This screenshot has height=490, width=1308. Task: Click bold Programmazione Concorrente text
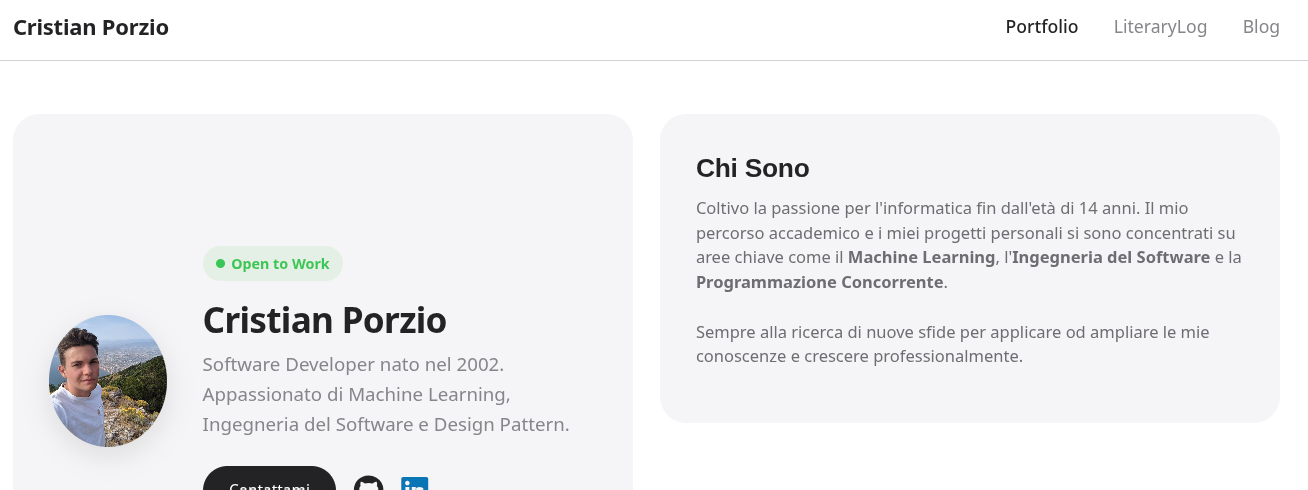pos(819,282)
